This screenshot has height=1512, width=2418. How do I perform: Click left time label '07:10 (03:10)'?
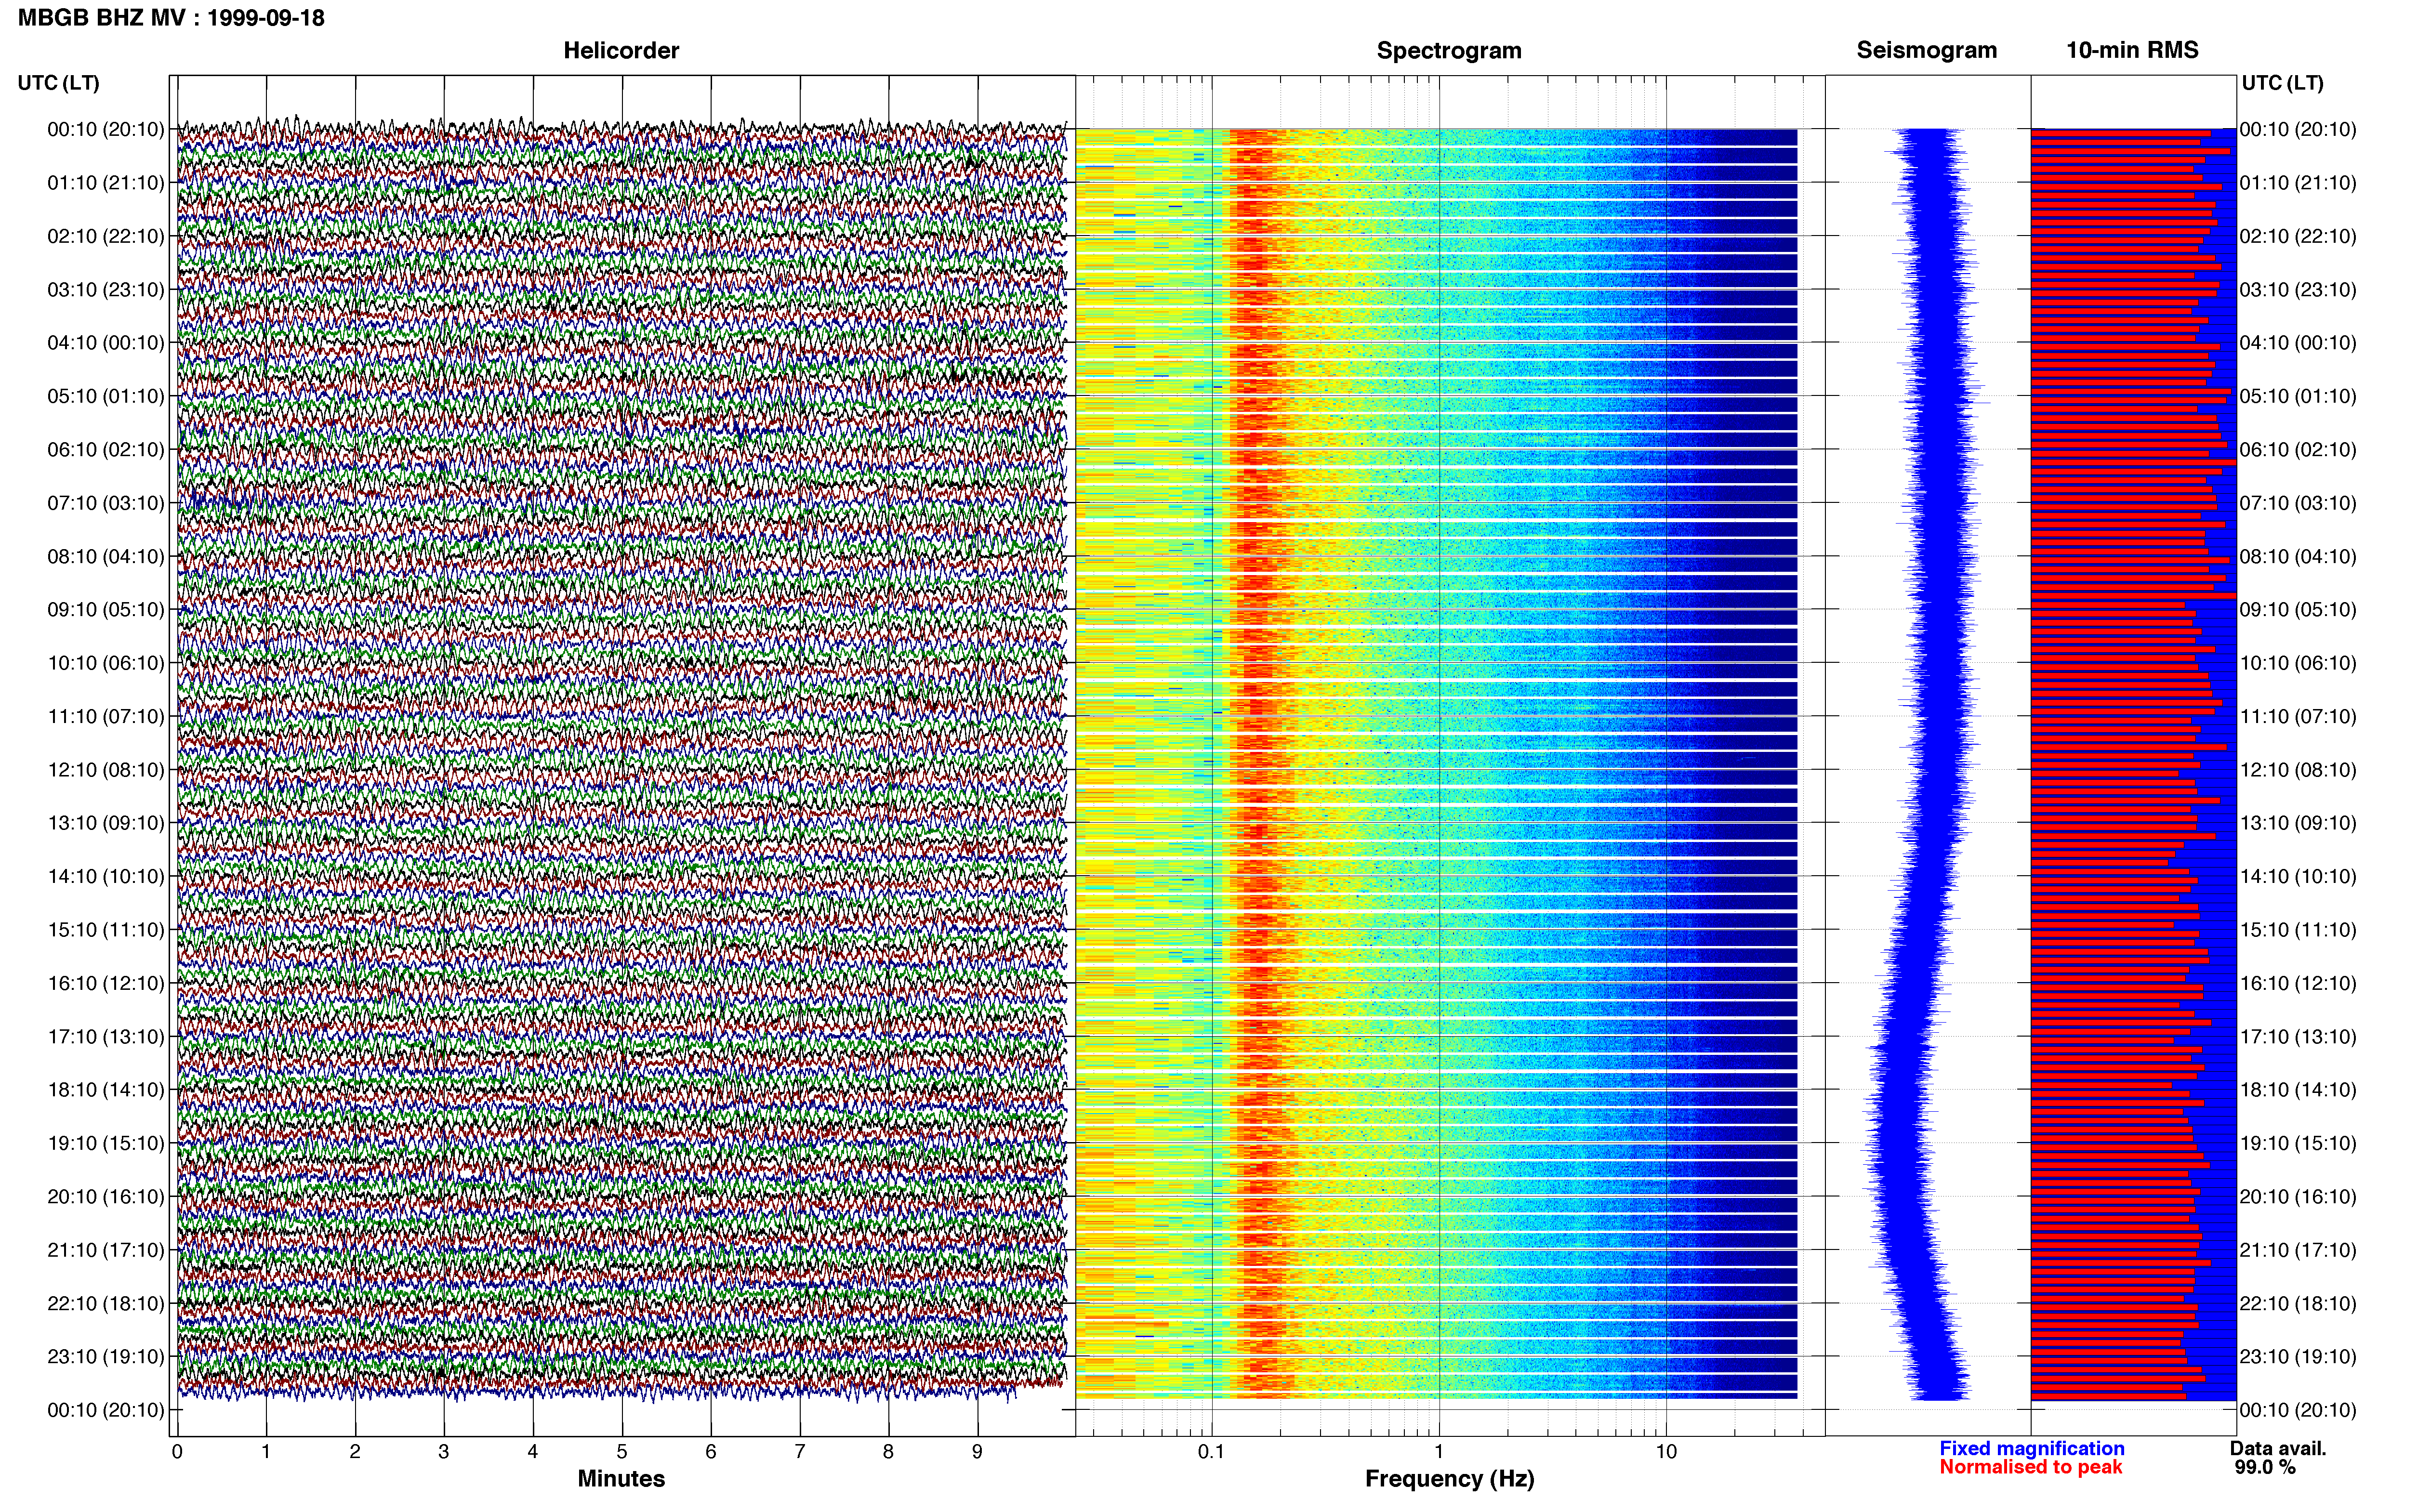106,503
